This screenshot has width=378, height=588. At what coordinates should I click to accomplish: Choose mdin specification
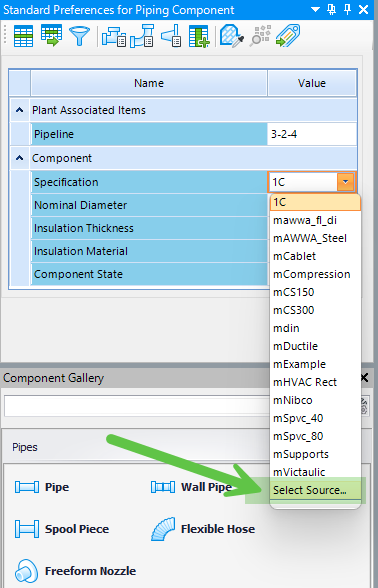point(315,328)
